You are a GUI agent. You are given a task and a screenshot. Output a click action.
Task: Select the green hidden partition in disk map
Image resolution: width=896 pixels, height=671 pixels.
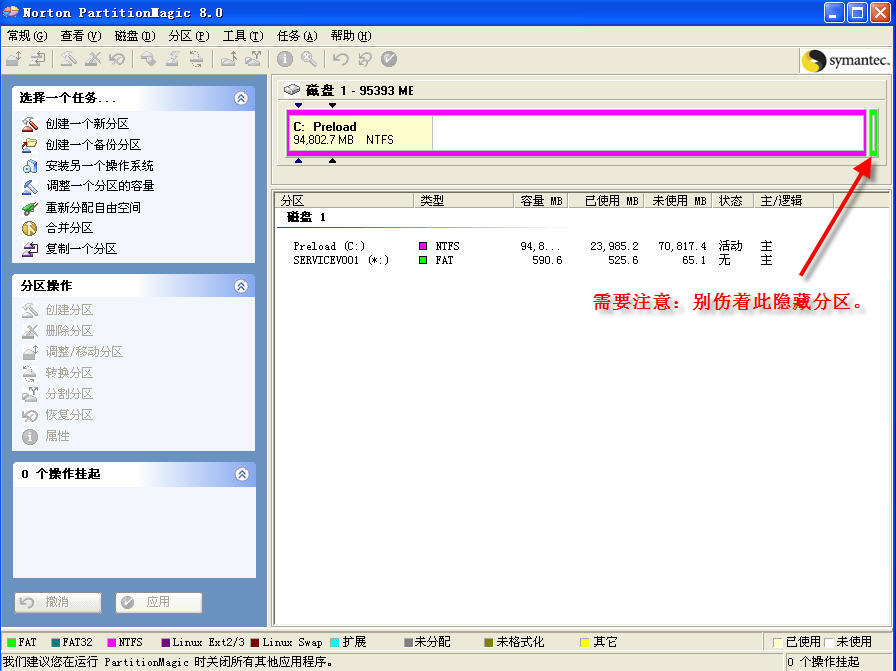(873, 133)
